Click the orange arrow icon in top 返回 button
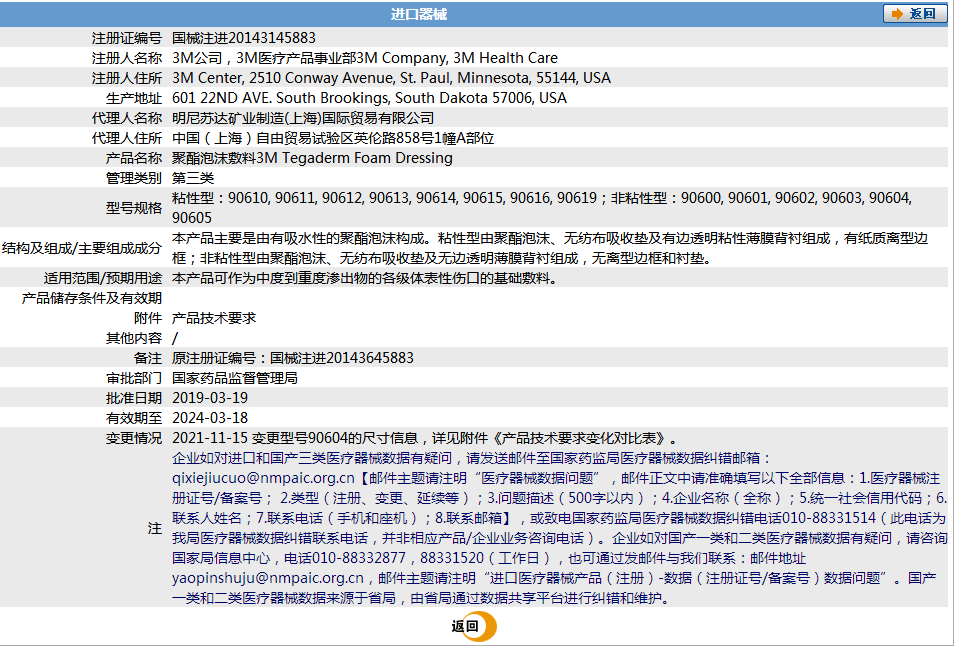This screenshot has width=954, height=647. tap(897, 13)
